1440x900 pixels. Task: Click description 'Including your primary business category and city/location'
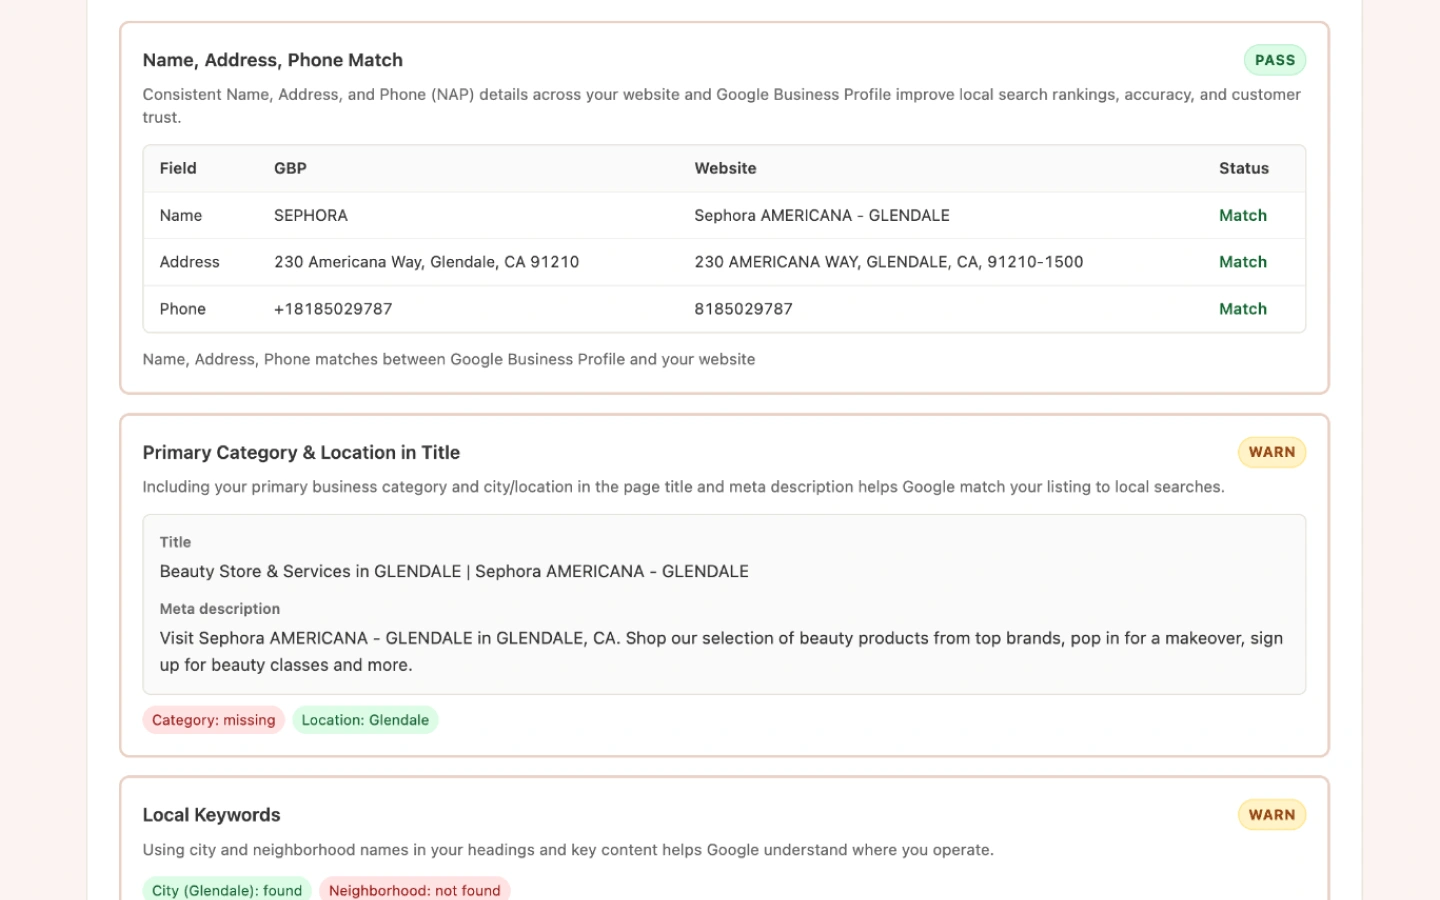(x=683, y=487)
